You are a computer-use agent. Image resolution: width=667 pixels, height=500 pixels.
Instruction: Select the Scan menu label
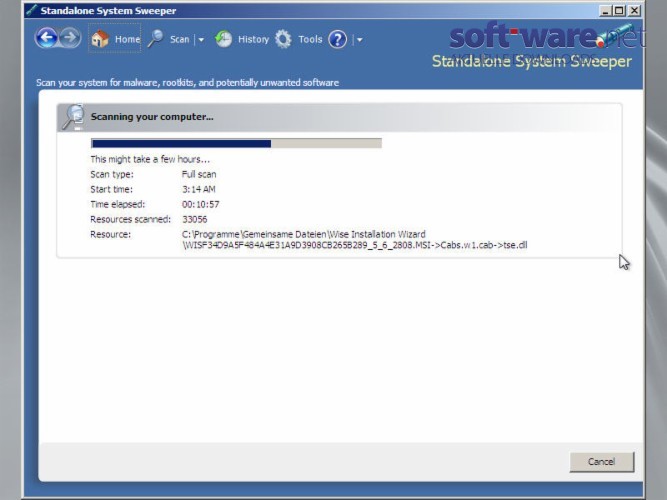179,39
